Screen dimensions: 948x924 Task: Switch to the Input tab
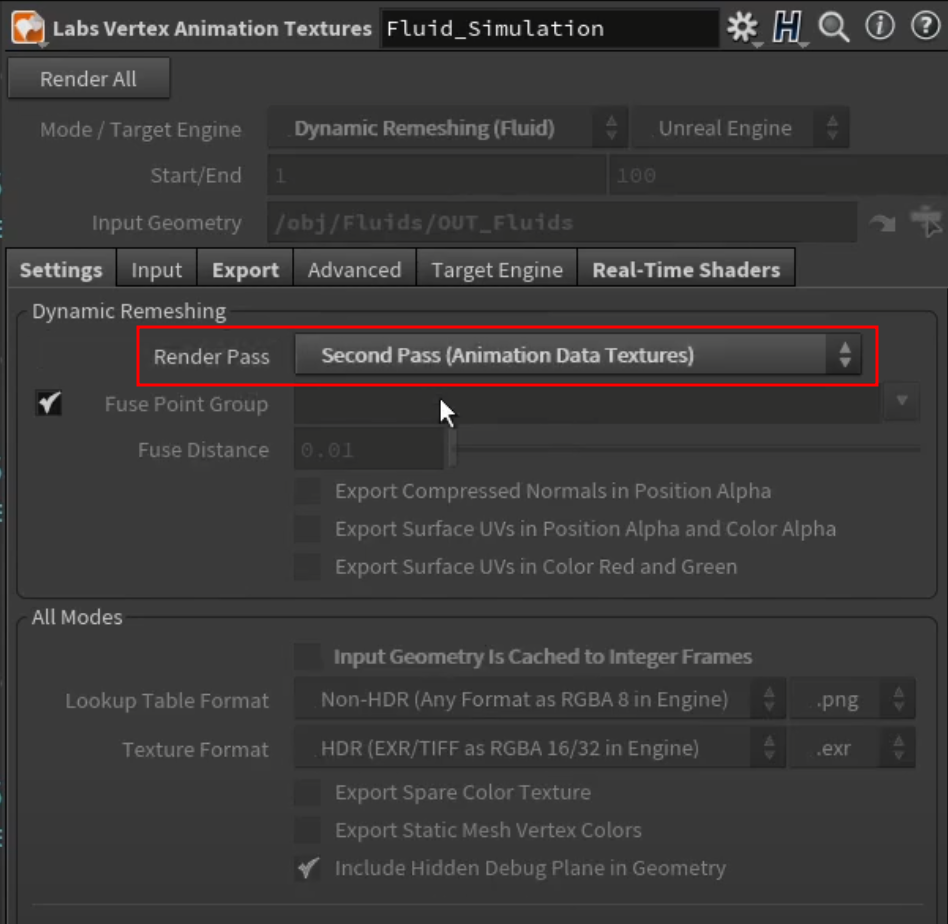(x=157, y=270)
